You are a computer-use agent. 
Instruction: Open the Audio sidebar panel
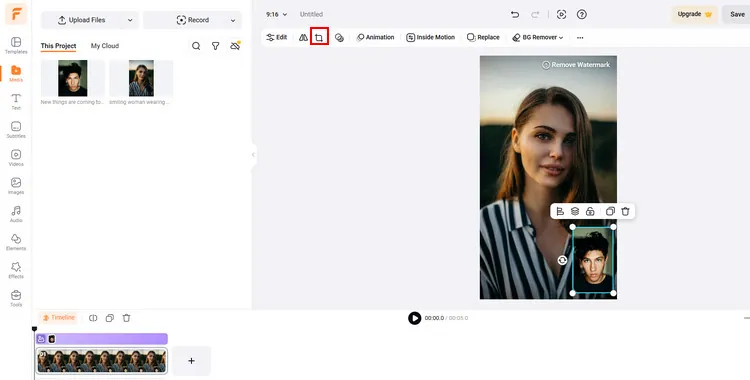[x=16, y=214]
